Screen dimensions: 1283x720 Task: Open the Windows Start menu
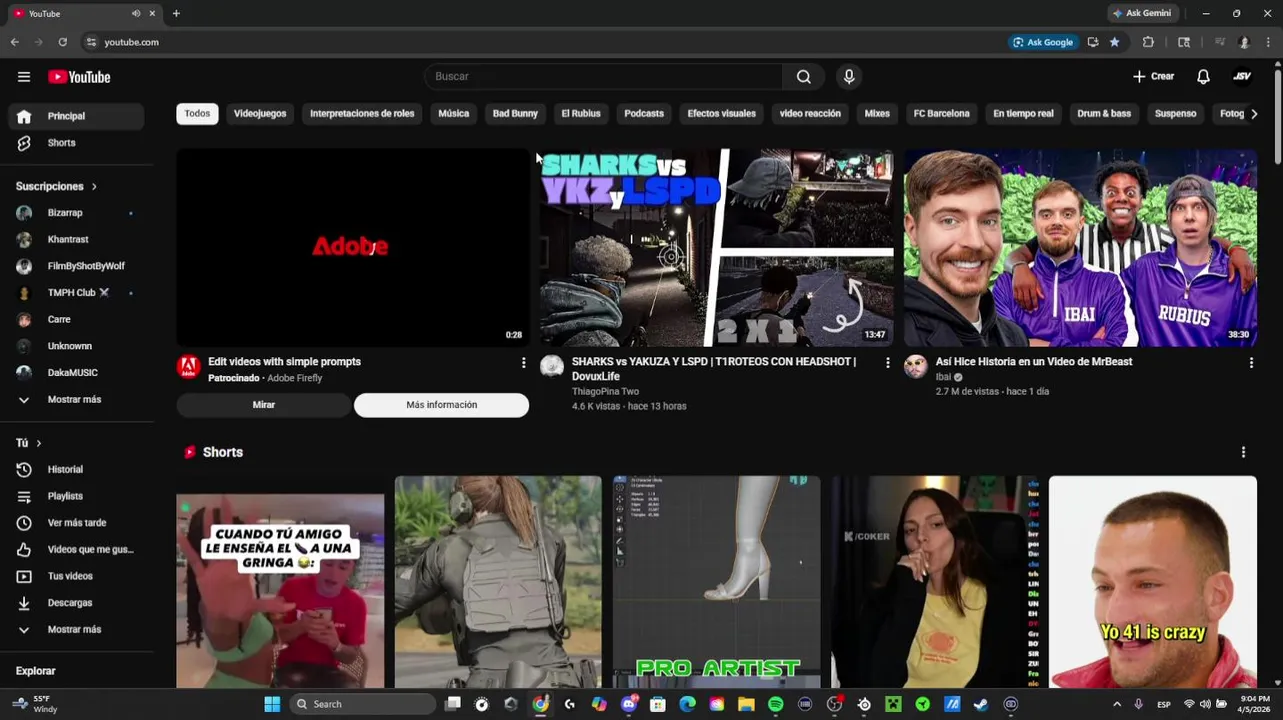point(272,704)
